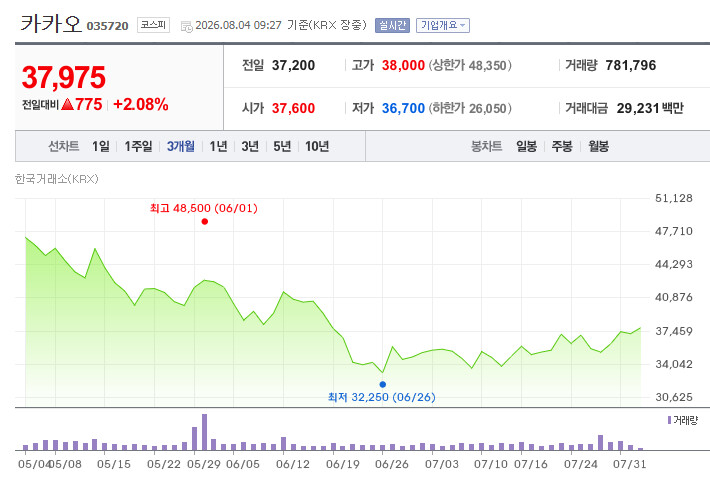Click the current price 37,975
The image size is (710, 478).
click(x=63, y=77)
